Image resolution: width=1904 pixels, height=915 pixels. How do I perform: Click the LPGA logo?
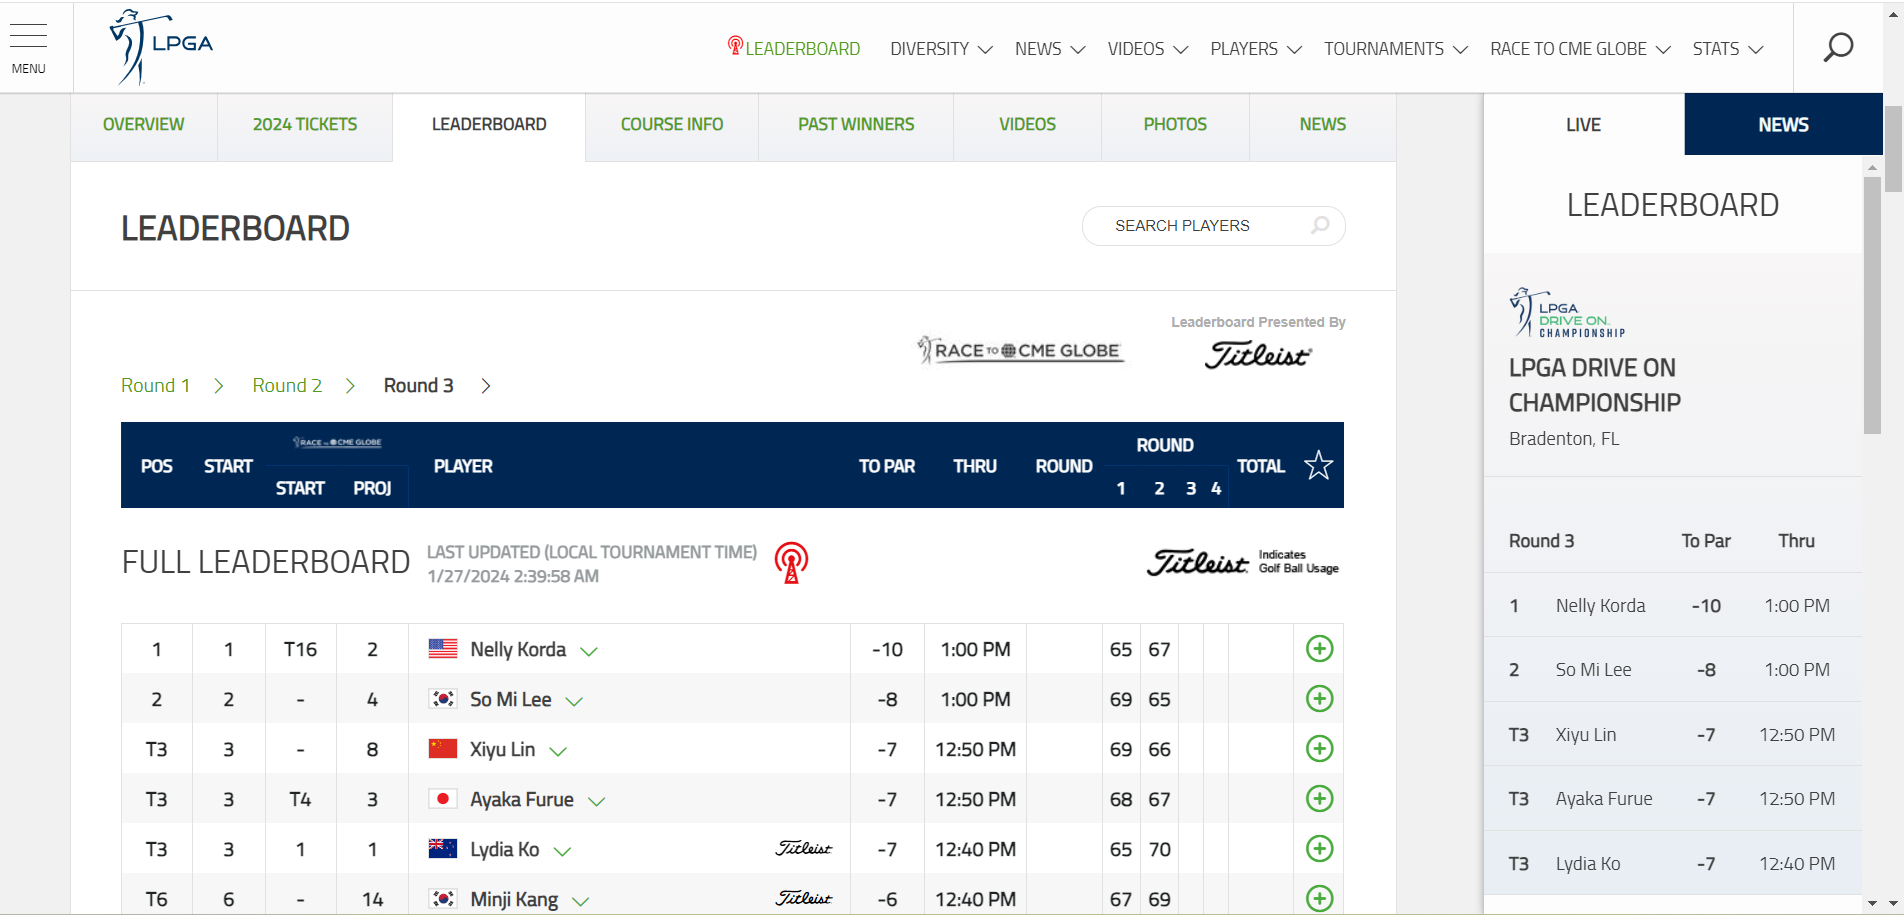(161, 47)
